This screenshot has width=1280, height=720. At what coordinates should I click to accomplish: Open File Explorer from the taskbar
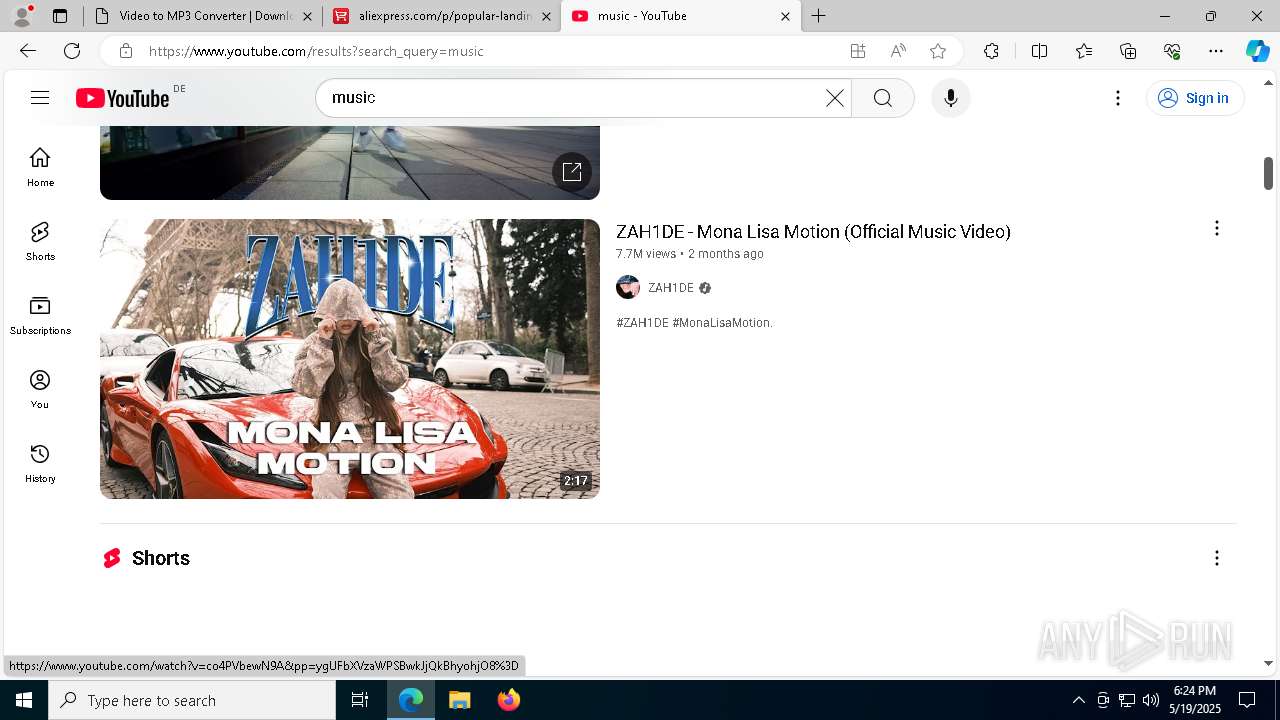pos(459,700)
